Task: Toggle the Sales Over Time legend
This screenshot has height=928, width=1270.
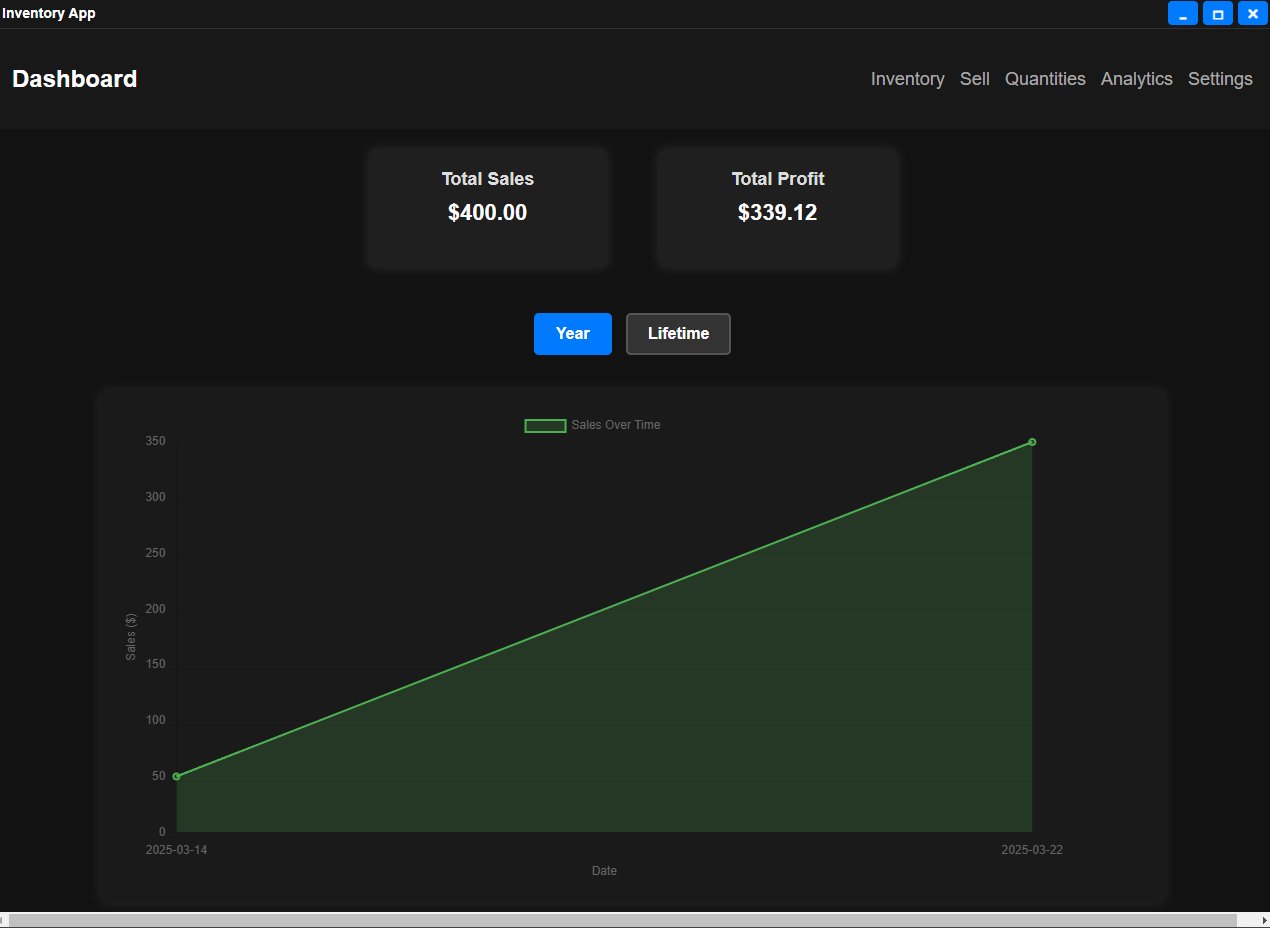Action: [592, 424]
